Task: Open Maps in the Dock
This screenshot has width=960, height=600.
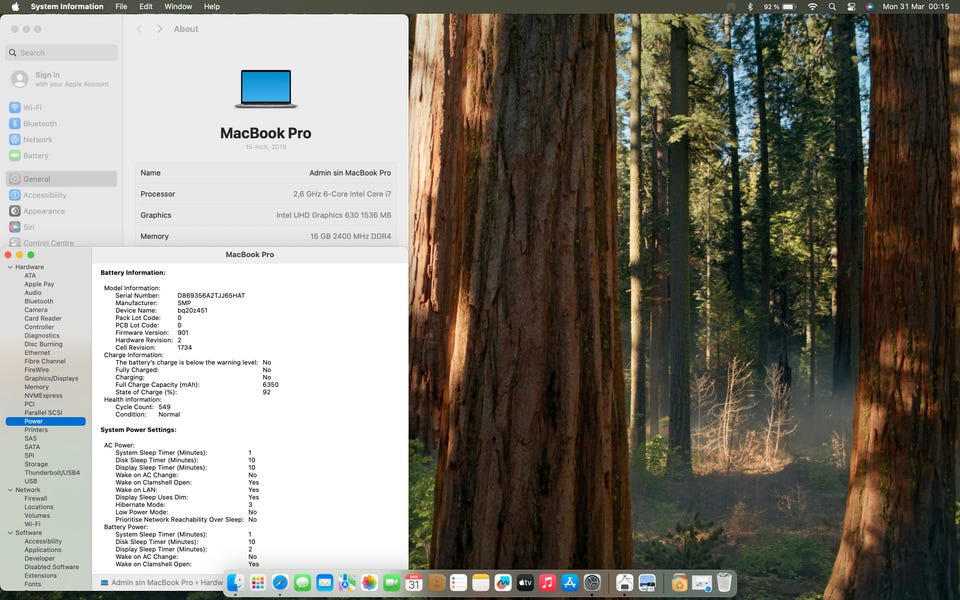Action: tap(347, 582)
